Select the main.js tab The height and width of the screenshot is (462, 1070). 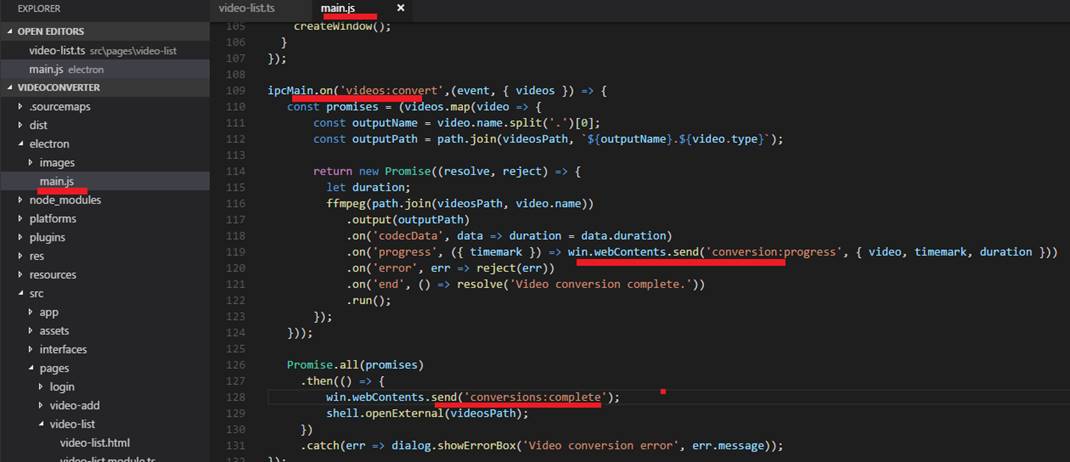tap(338, 8)
